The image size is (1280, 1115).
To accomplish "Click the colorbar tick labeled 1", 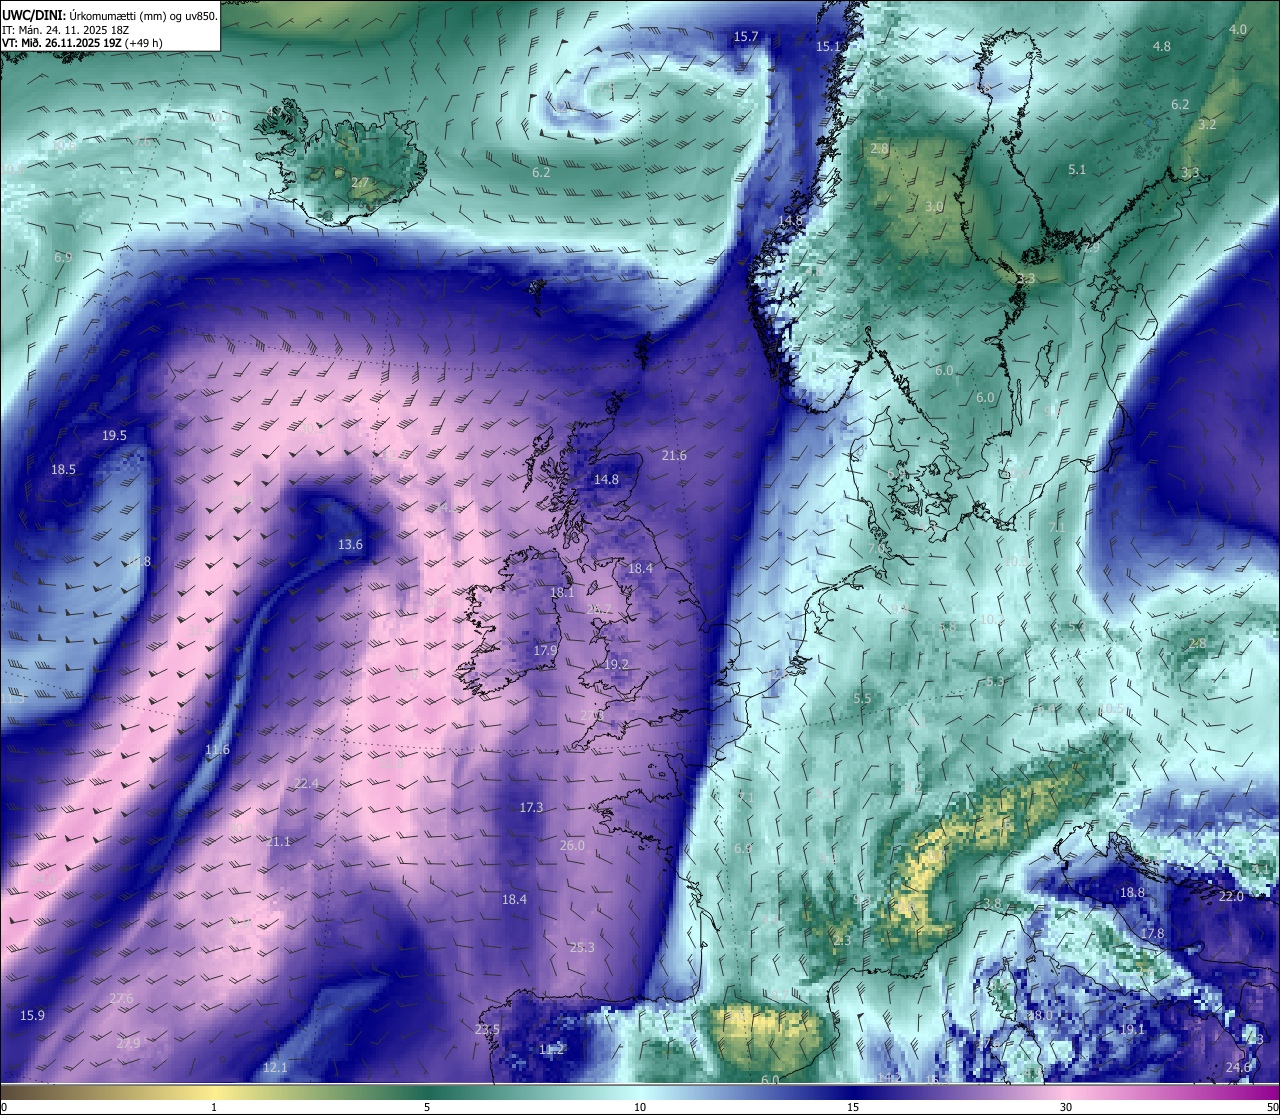I will (x=214, y=1107).
